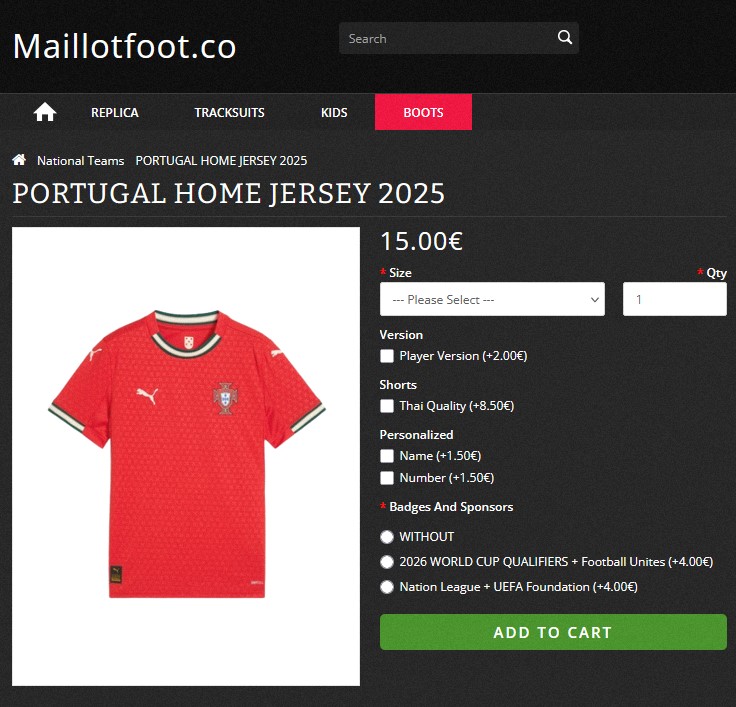The width and height of the screenshot is (736, 707).
Task: Click the search magnifier icon
Action: (x=564, y=37)
